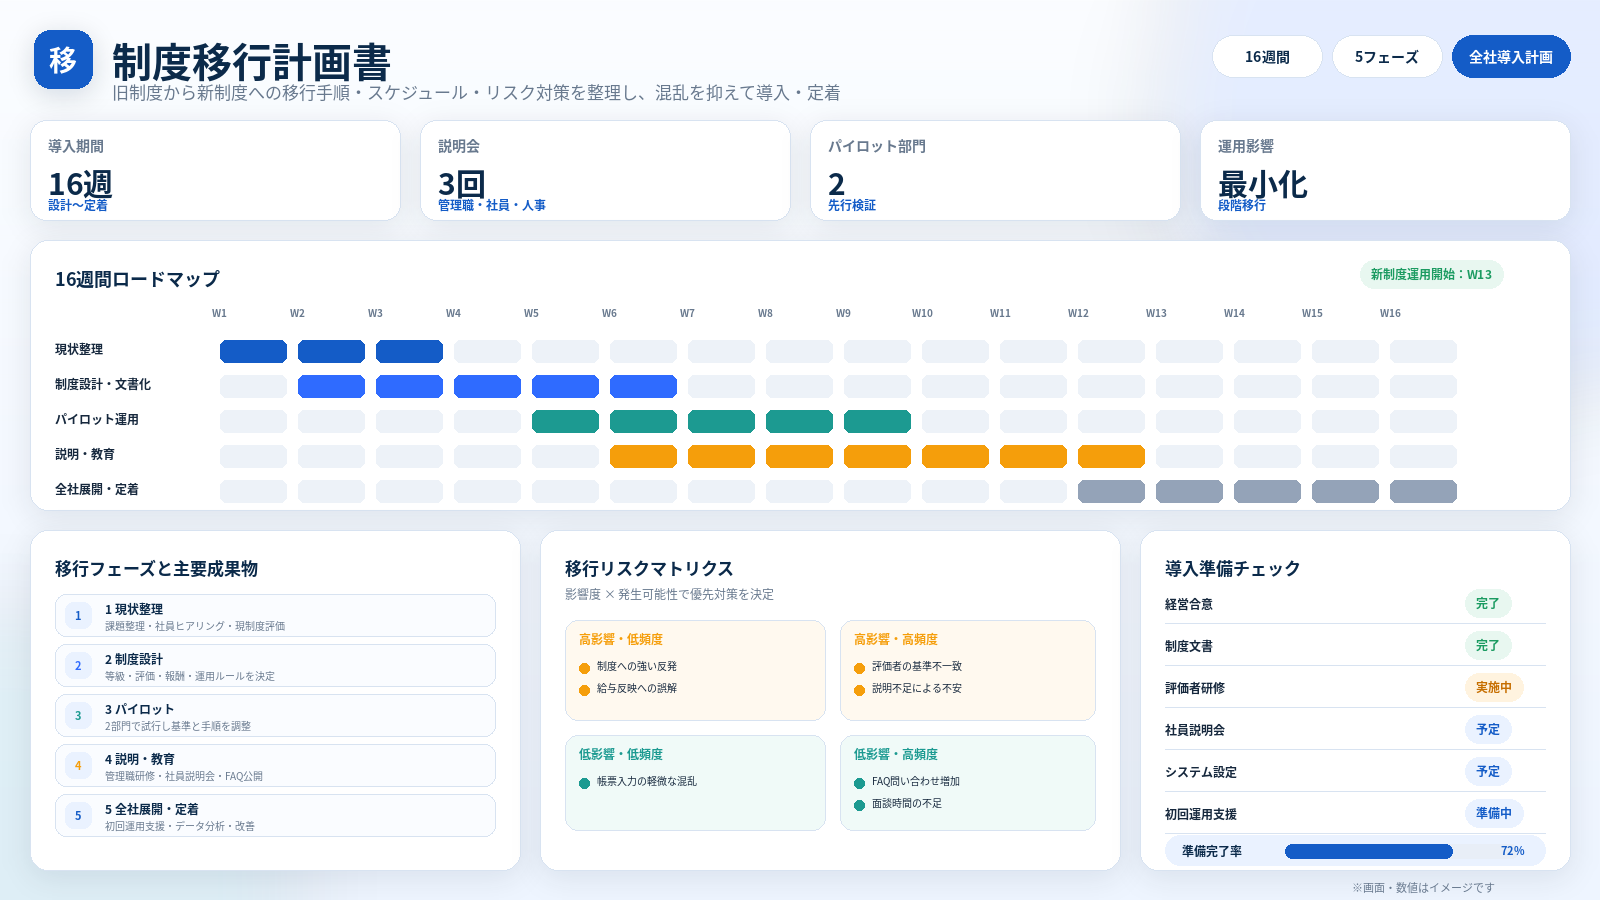Select the W5 cell in パイロット運用 row
Viewport: 1600px width, 900px height.
pyautogui.click(x=565, y=421)
